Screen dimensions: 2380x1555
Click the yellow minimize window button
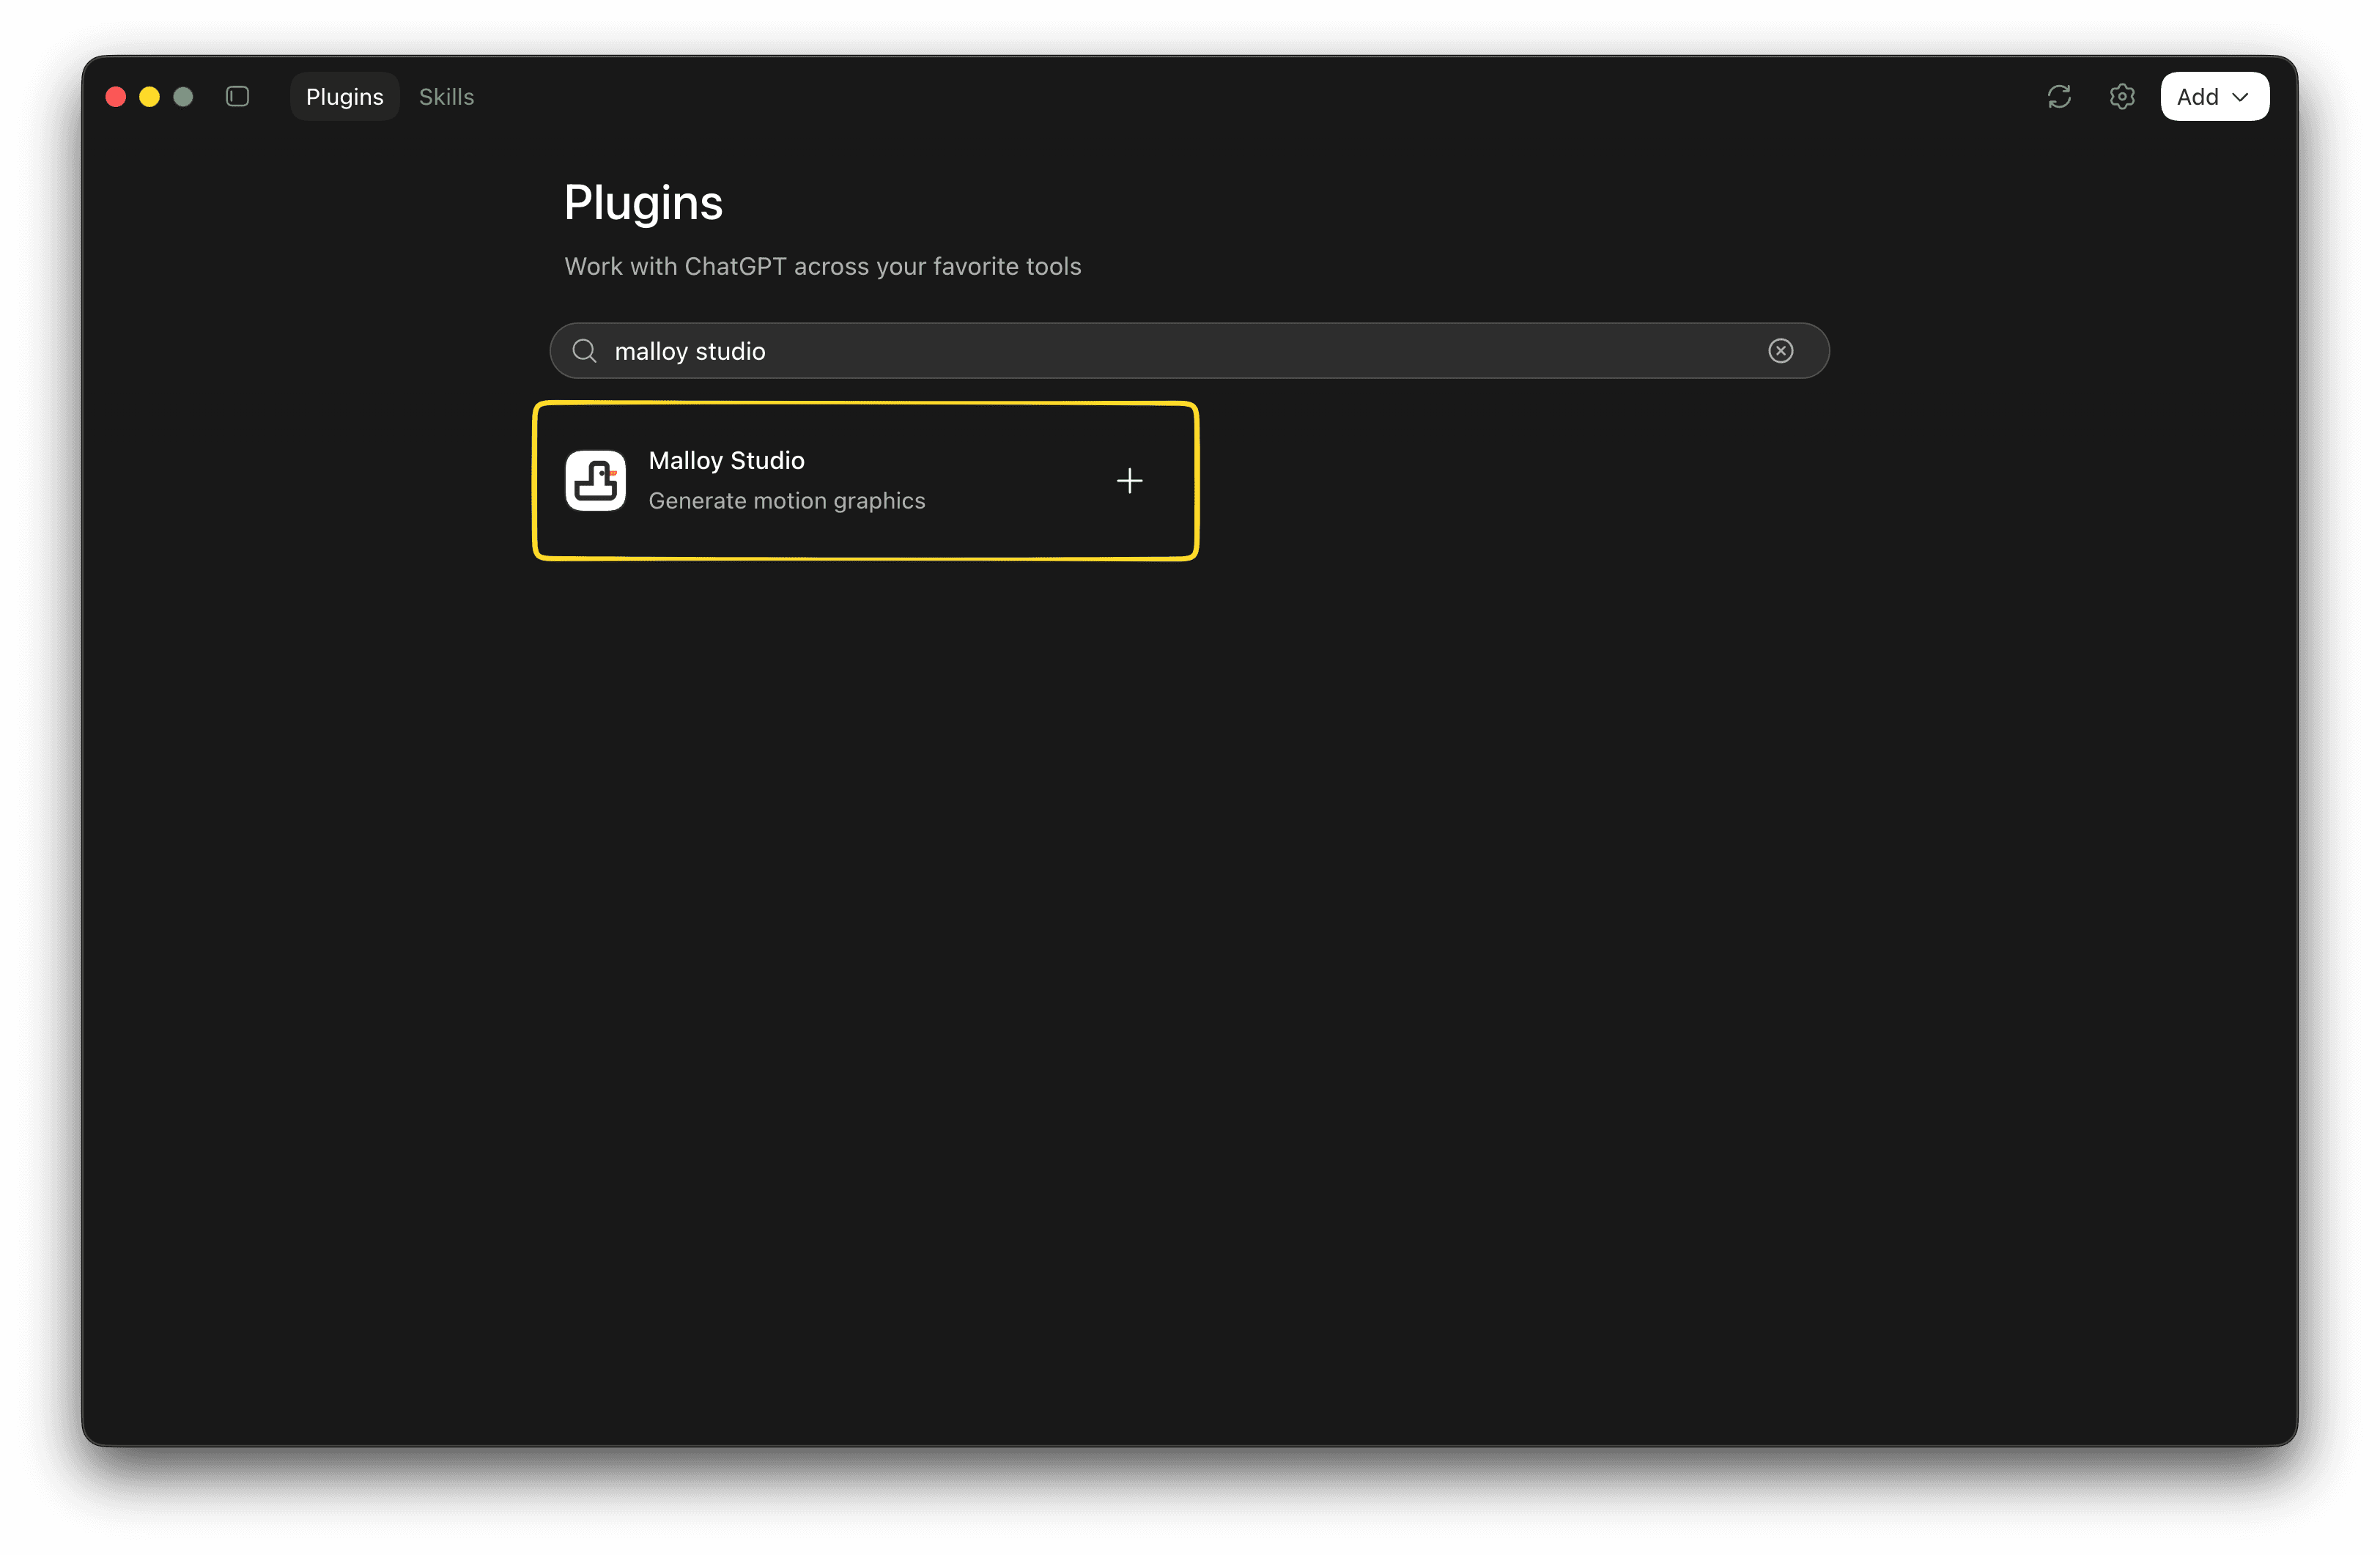tap(149, 97)
